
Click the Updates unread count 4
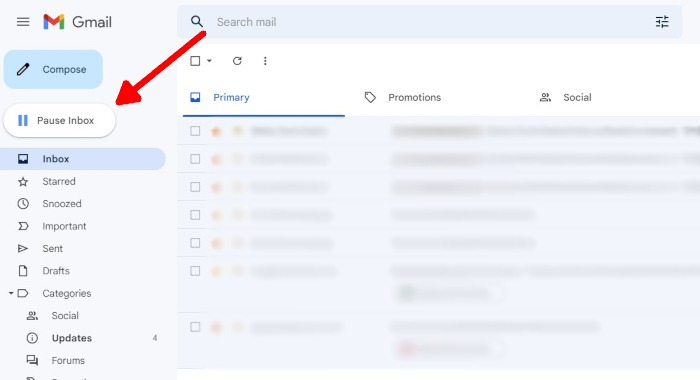click(155, 338)
